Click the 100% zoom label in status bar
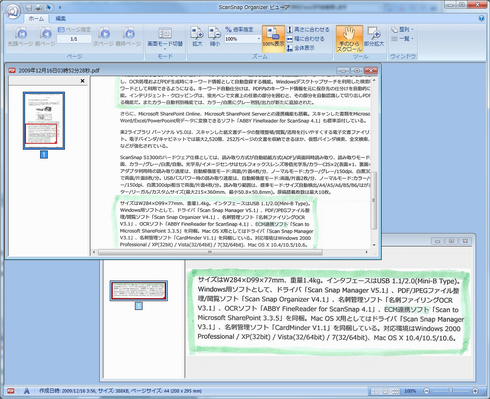The width and height of the screenshot is (490, 399). (410, 391)
